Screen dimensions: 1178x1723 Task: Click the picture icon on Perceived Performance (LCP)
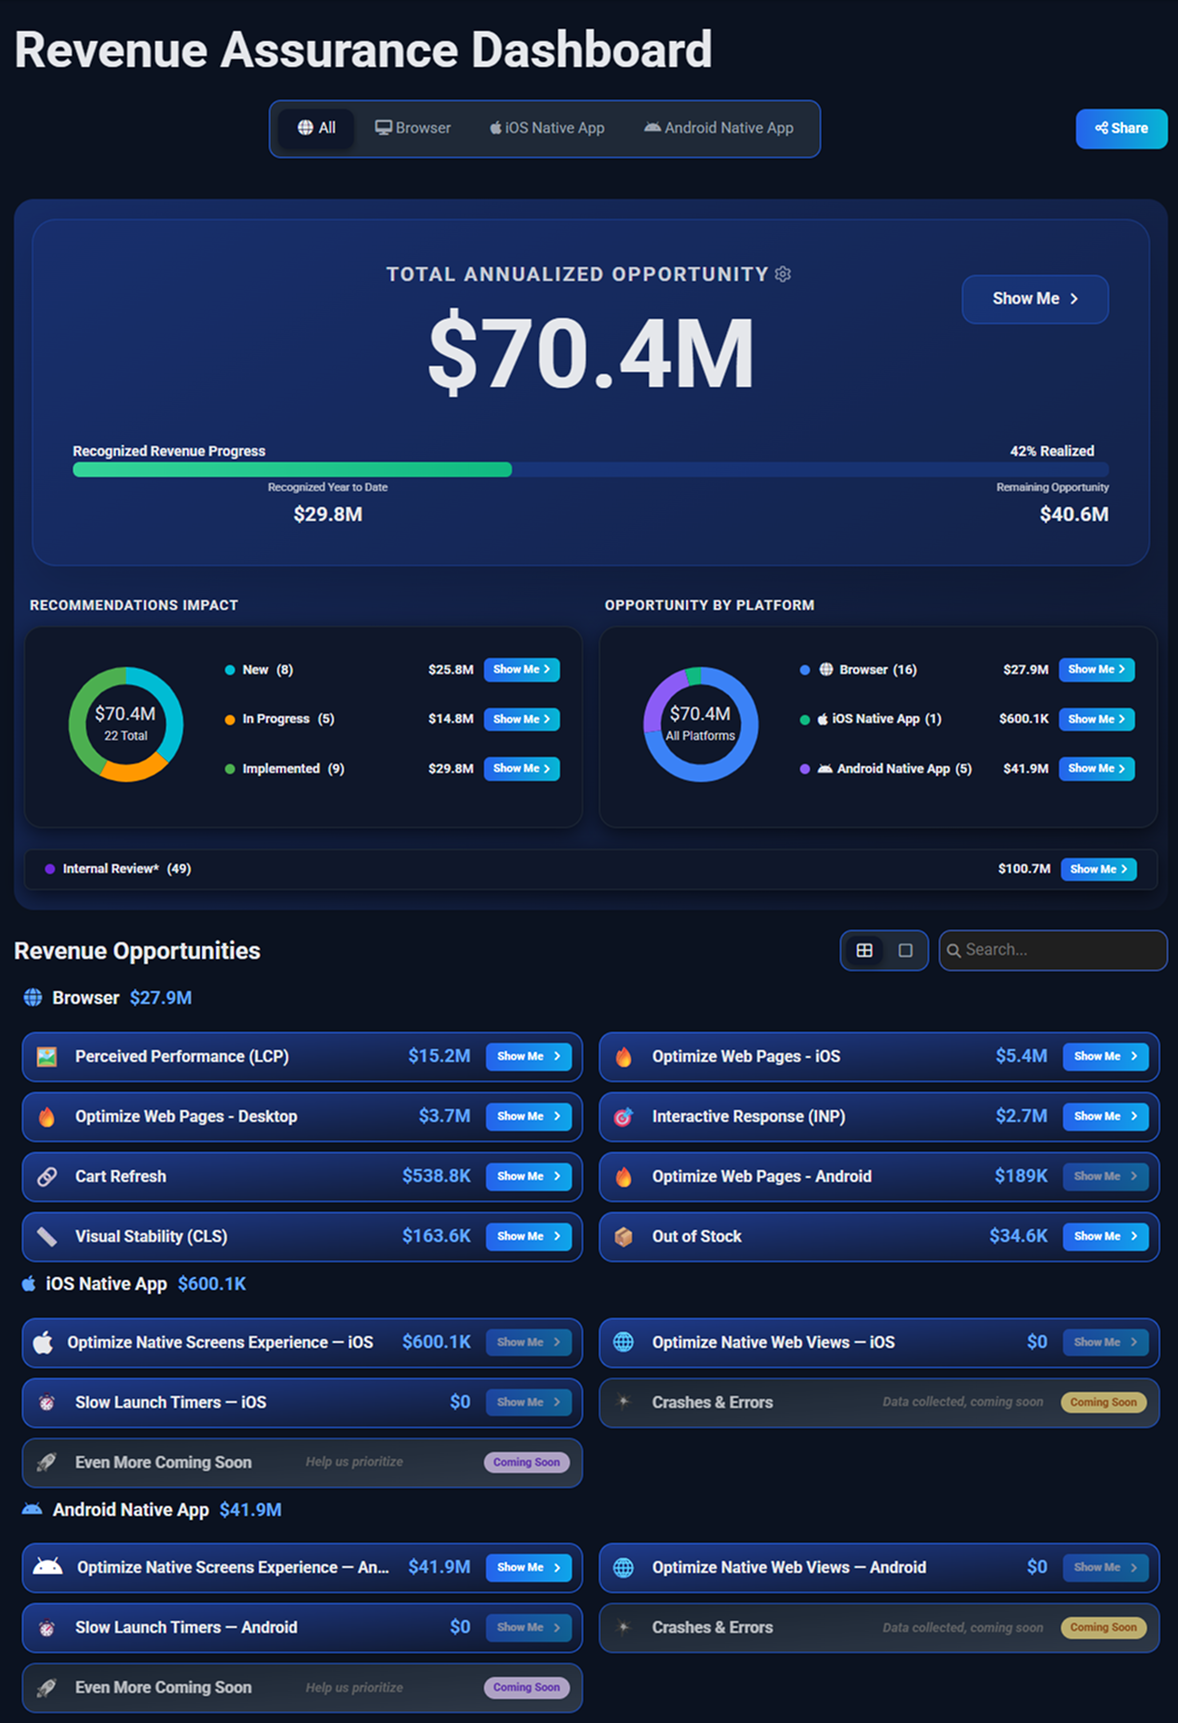tap(47, 1057)
